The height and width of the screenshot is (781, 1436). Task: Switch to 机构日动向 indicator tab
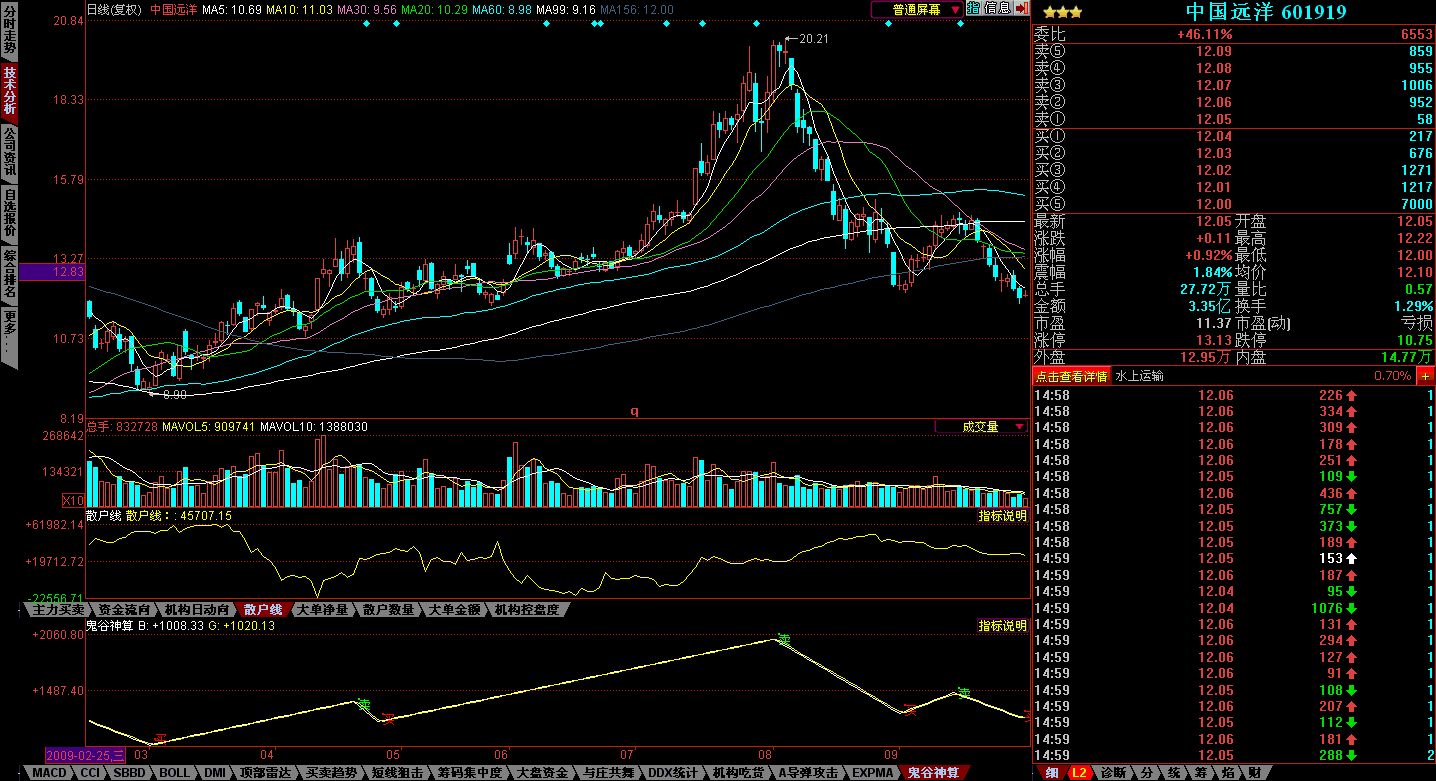point(198,610)
